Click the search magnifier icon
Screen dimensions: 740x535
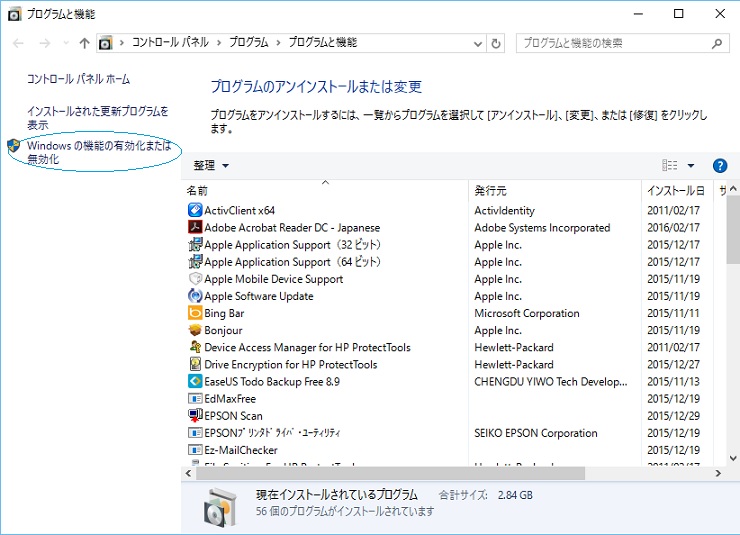(x=717, y=43)
